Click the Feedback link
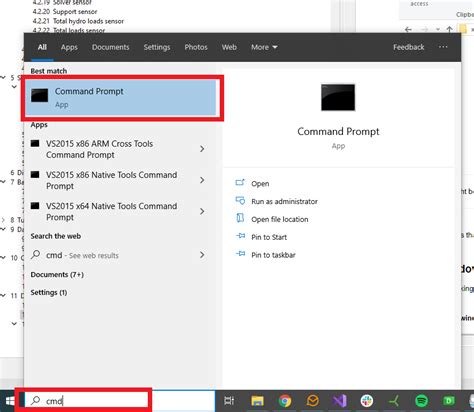Image resolution: width=474 pixels, height=412 pixels. [x=409, y=47]
